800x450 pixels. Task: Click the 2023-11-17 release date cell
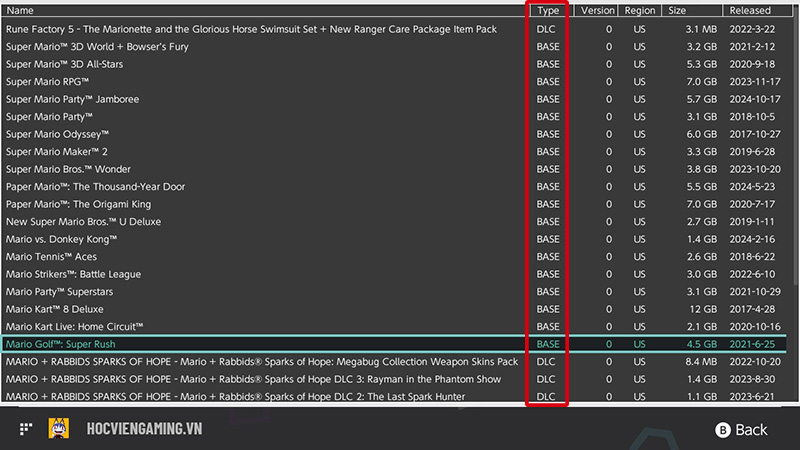point(755,82)
